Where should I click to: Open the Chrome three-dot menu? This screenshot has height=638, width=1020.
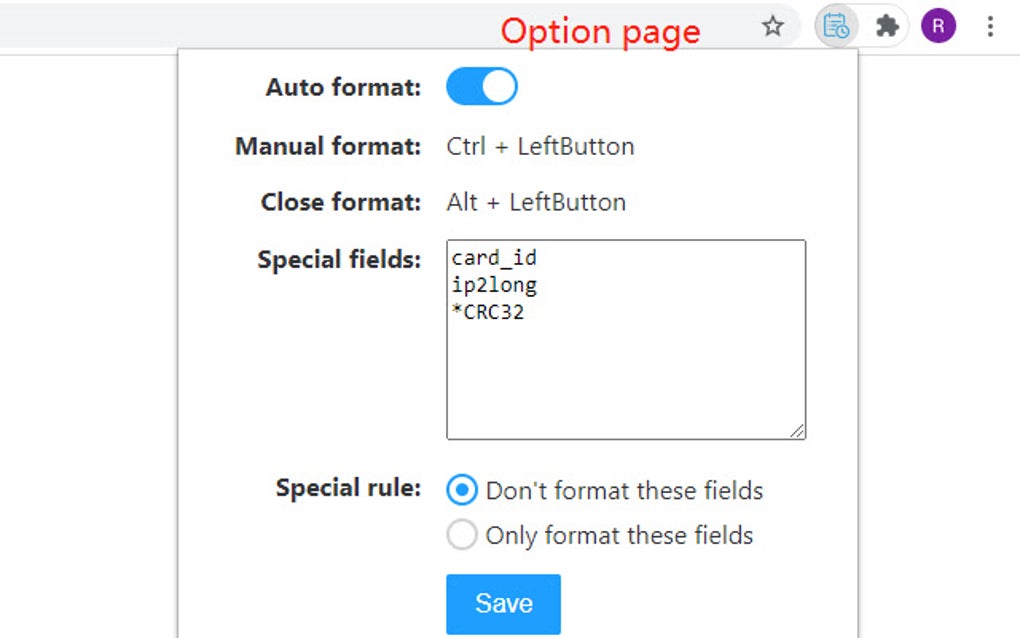[990, 26]
